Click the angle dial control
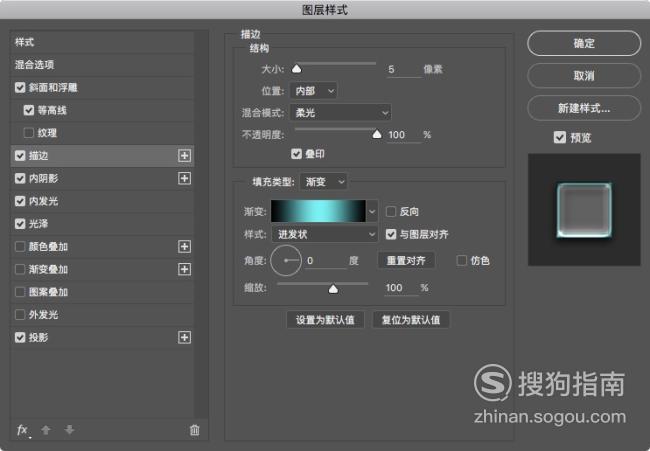The height and width of the screenshot is (451, 650). coord(286,261)
